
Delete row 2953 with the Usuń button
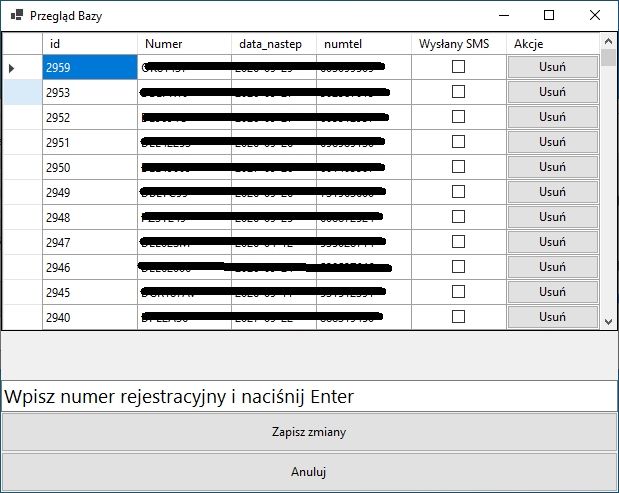click(x=552, y=92)
